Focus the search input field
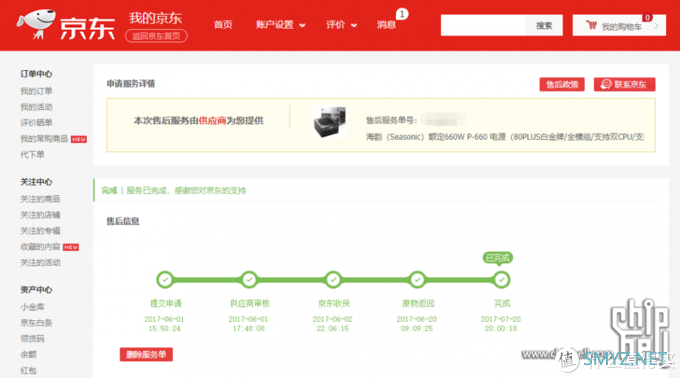The height and width of the screenshot is (378, 680). click(483, 26)
